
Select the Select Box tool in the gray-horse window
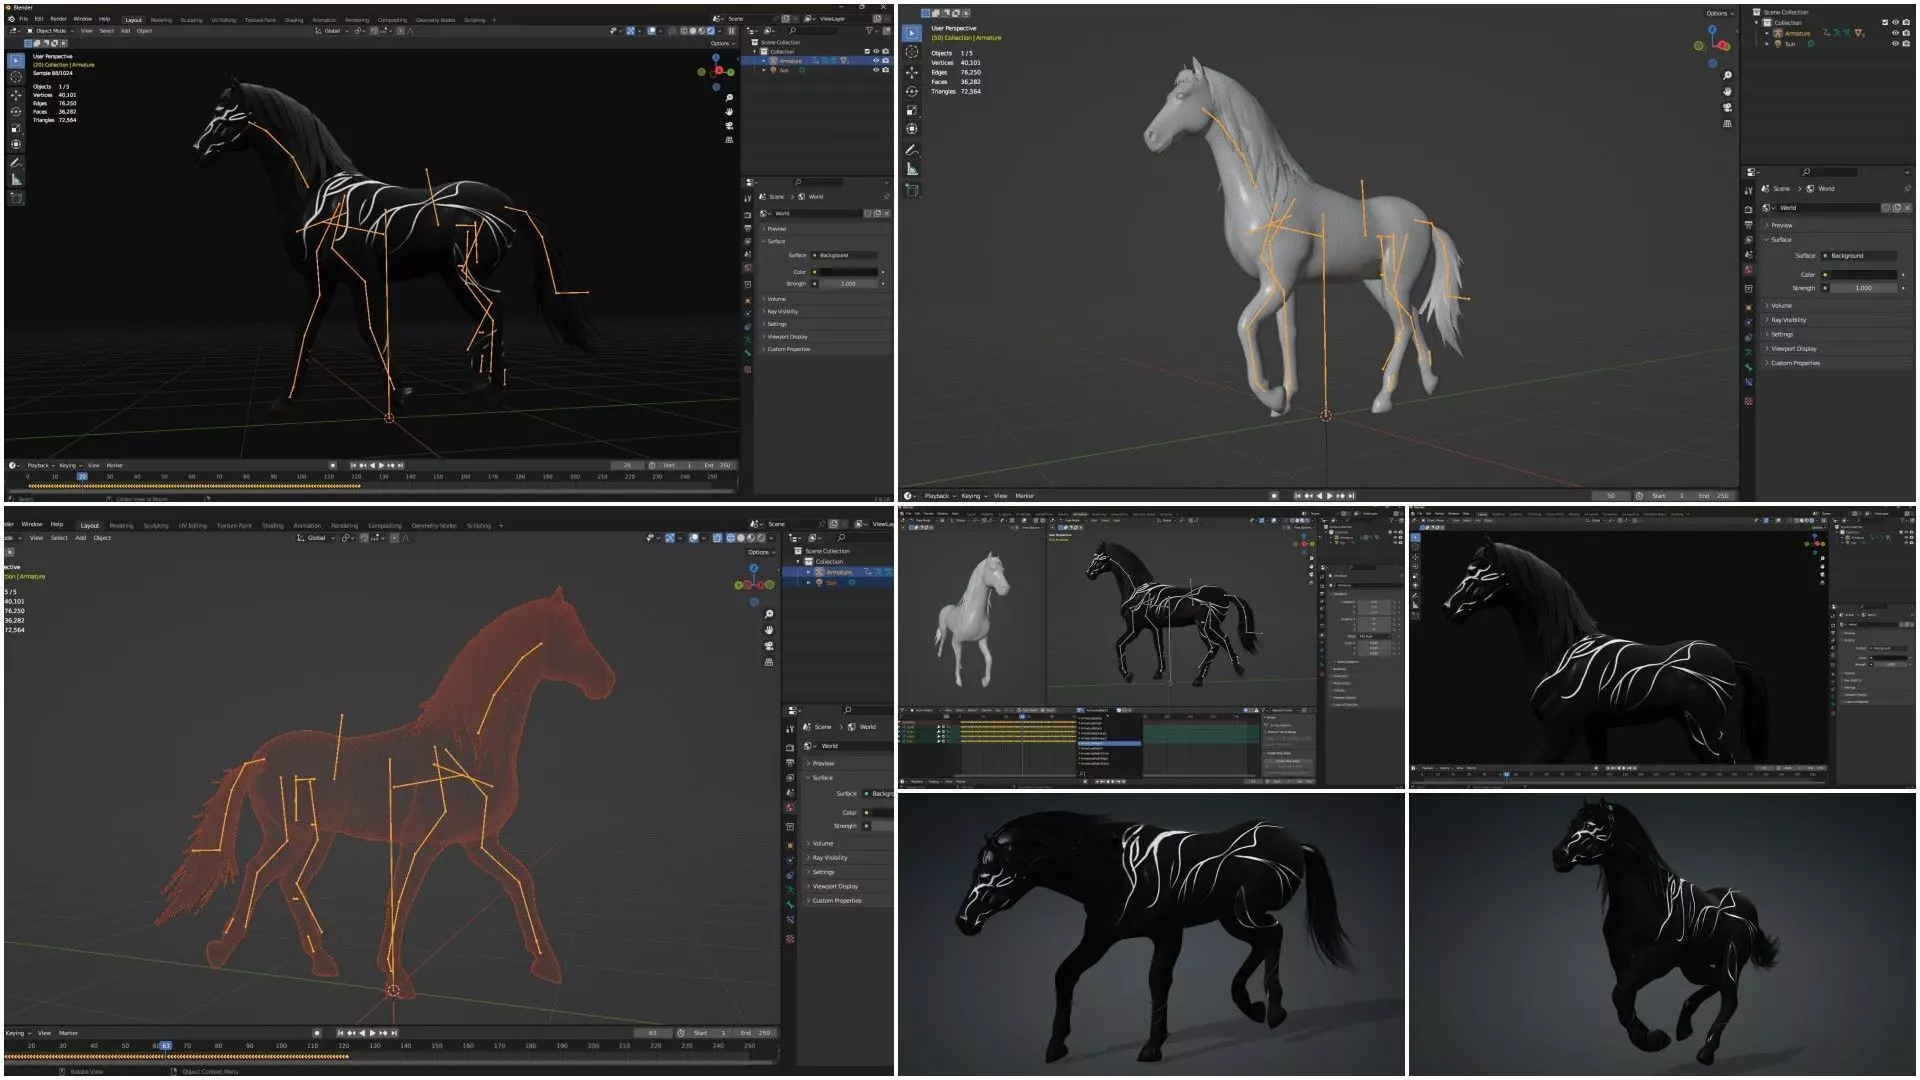pyautogui.click(x=911, y=33)
